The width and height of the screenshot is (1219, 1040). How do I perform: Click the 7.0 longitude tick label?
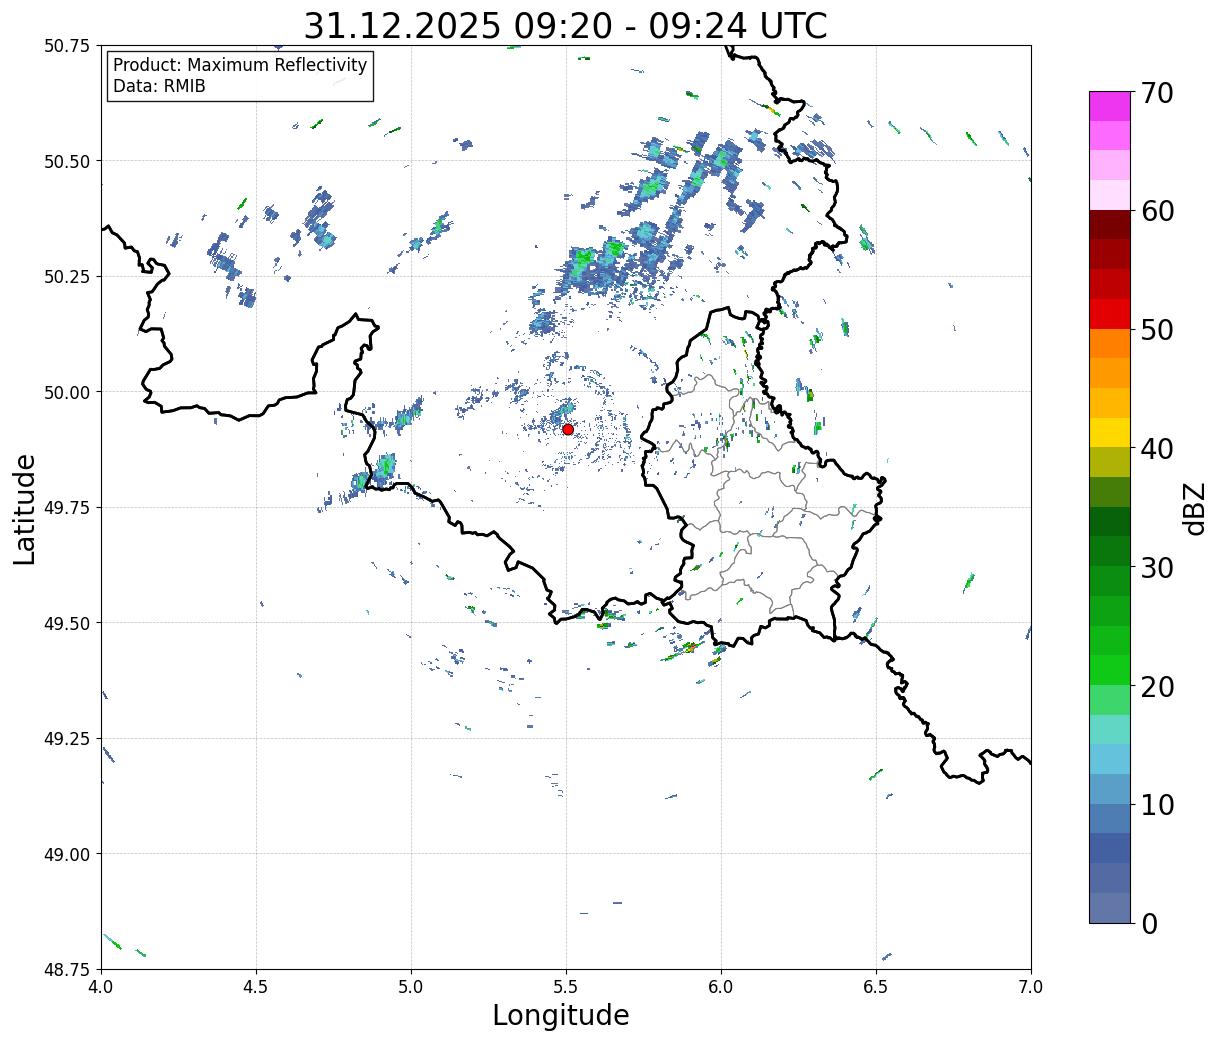point(1030,987)
